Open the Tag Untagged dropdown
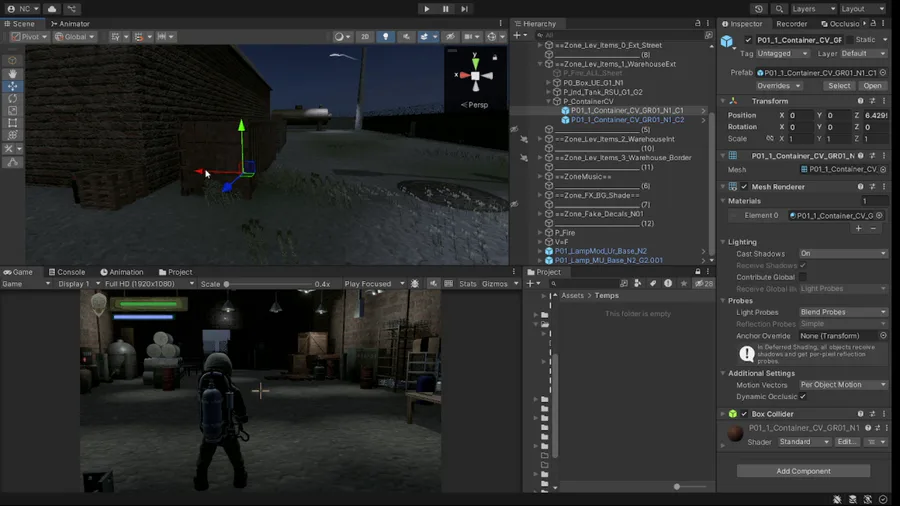This screenshot has height=506, width=900. [x=782, y=53]
